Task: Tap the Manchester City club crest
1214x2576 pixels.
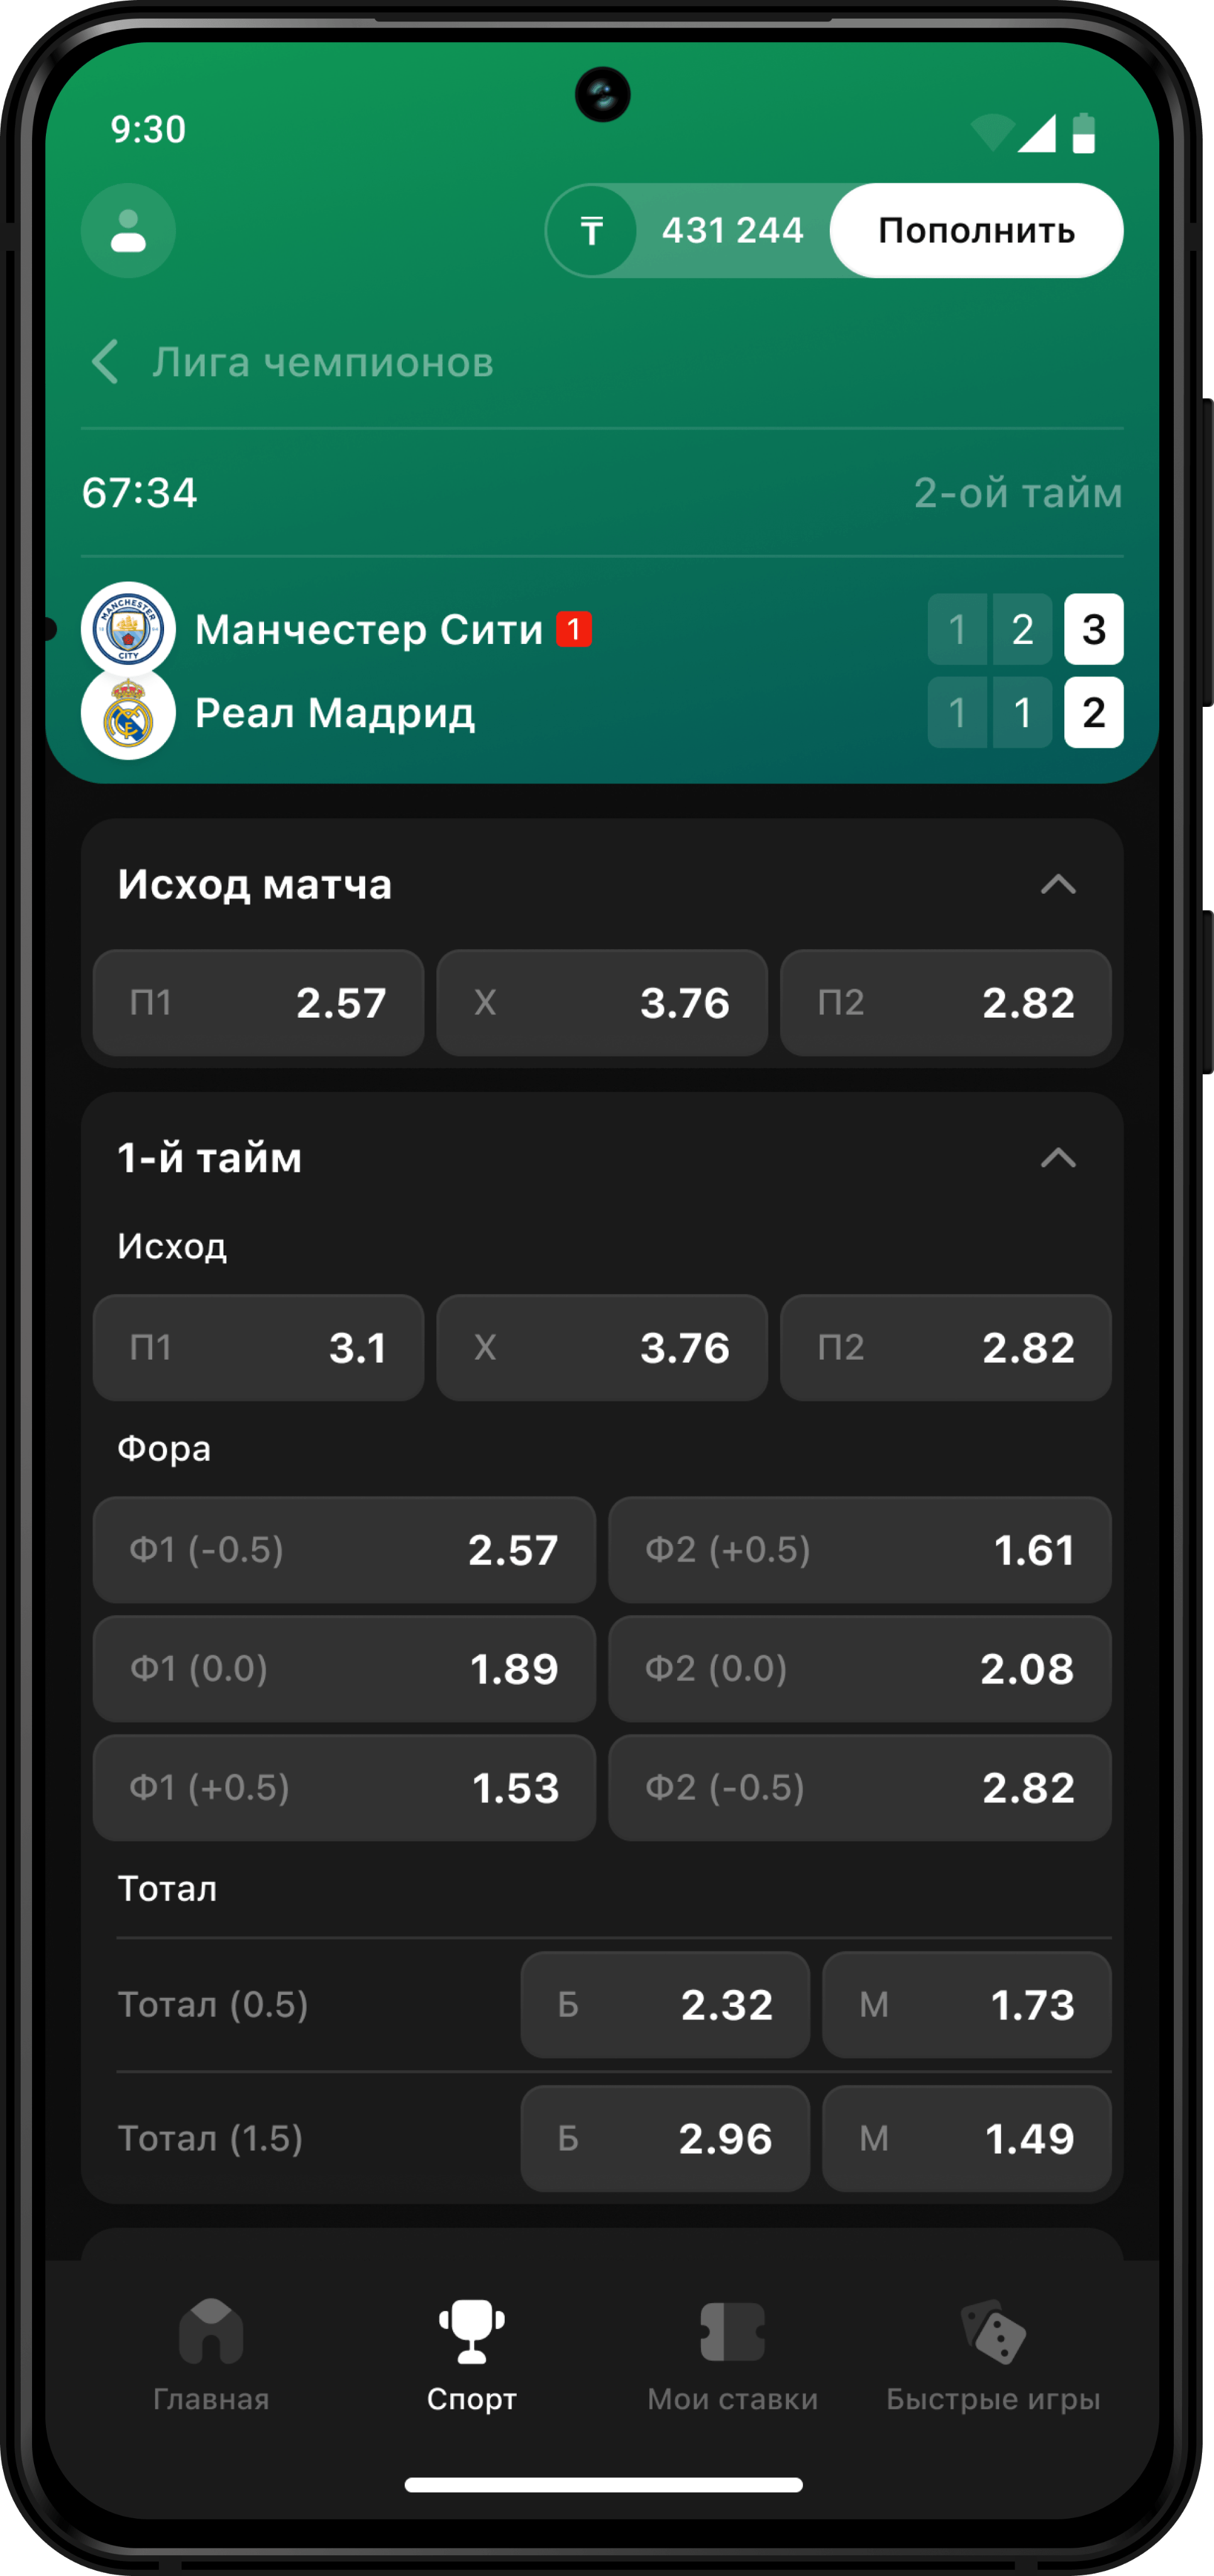Action: (x=128, y=629)
